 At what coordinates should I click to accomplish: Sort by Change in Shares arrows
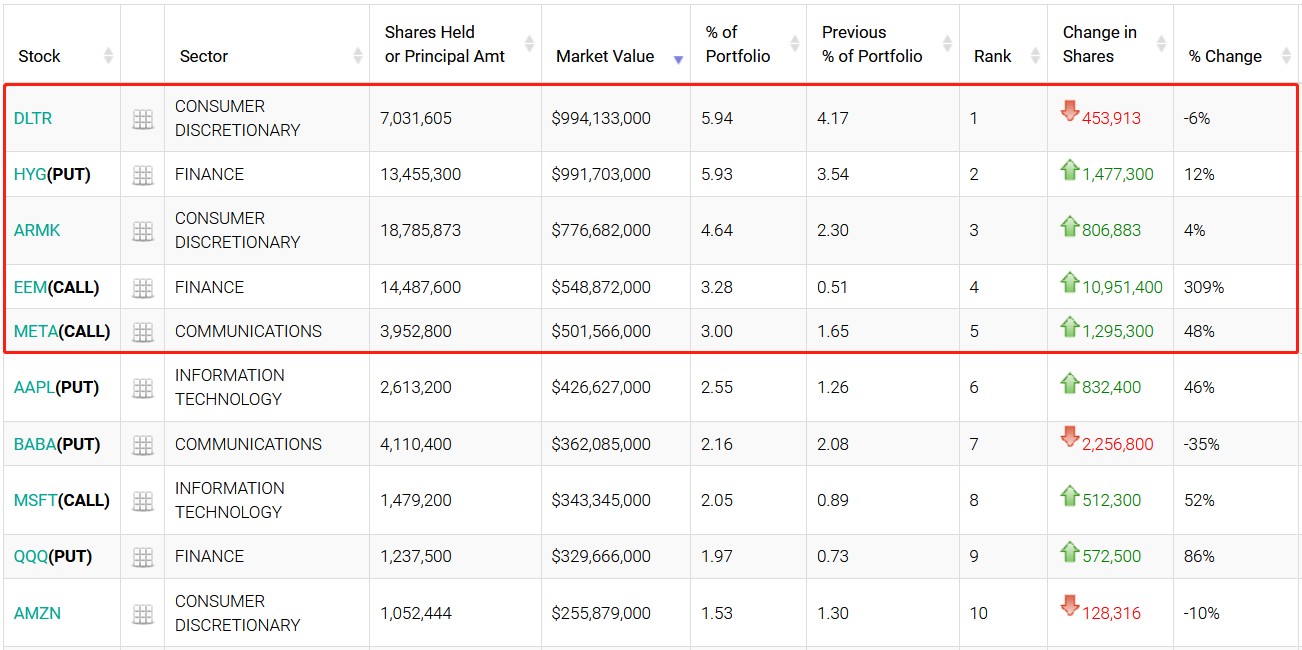pos(1161,44)
